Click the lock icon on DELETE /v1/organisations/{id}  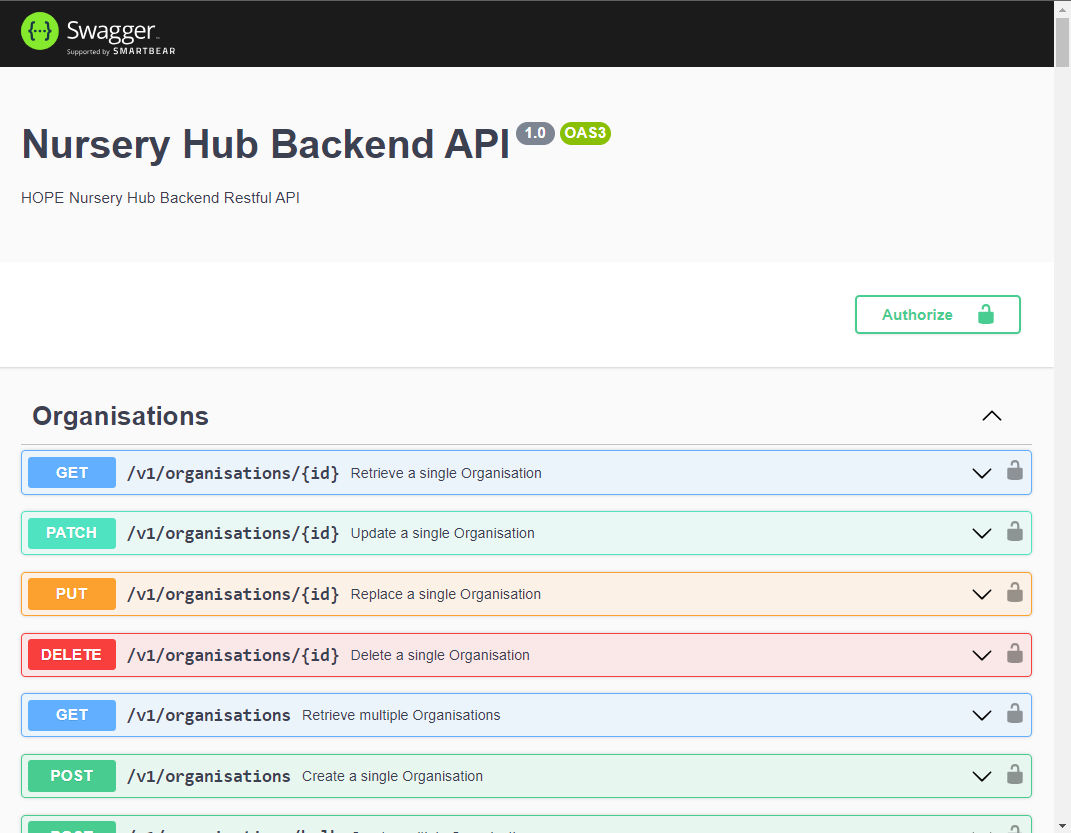point(1015,654)
